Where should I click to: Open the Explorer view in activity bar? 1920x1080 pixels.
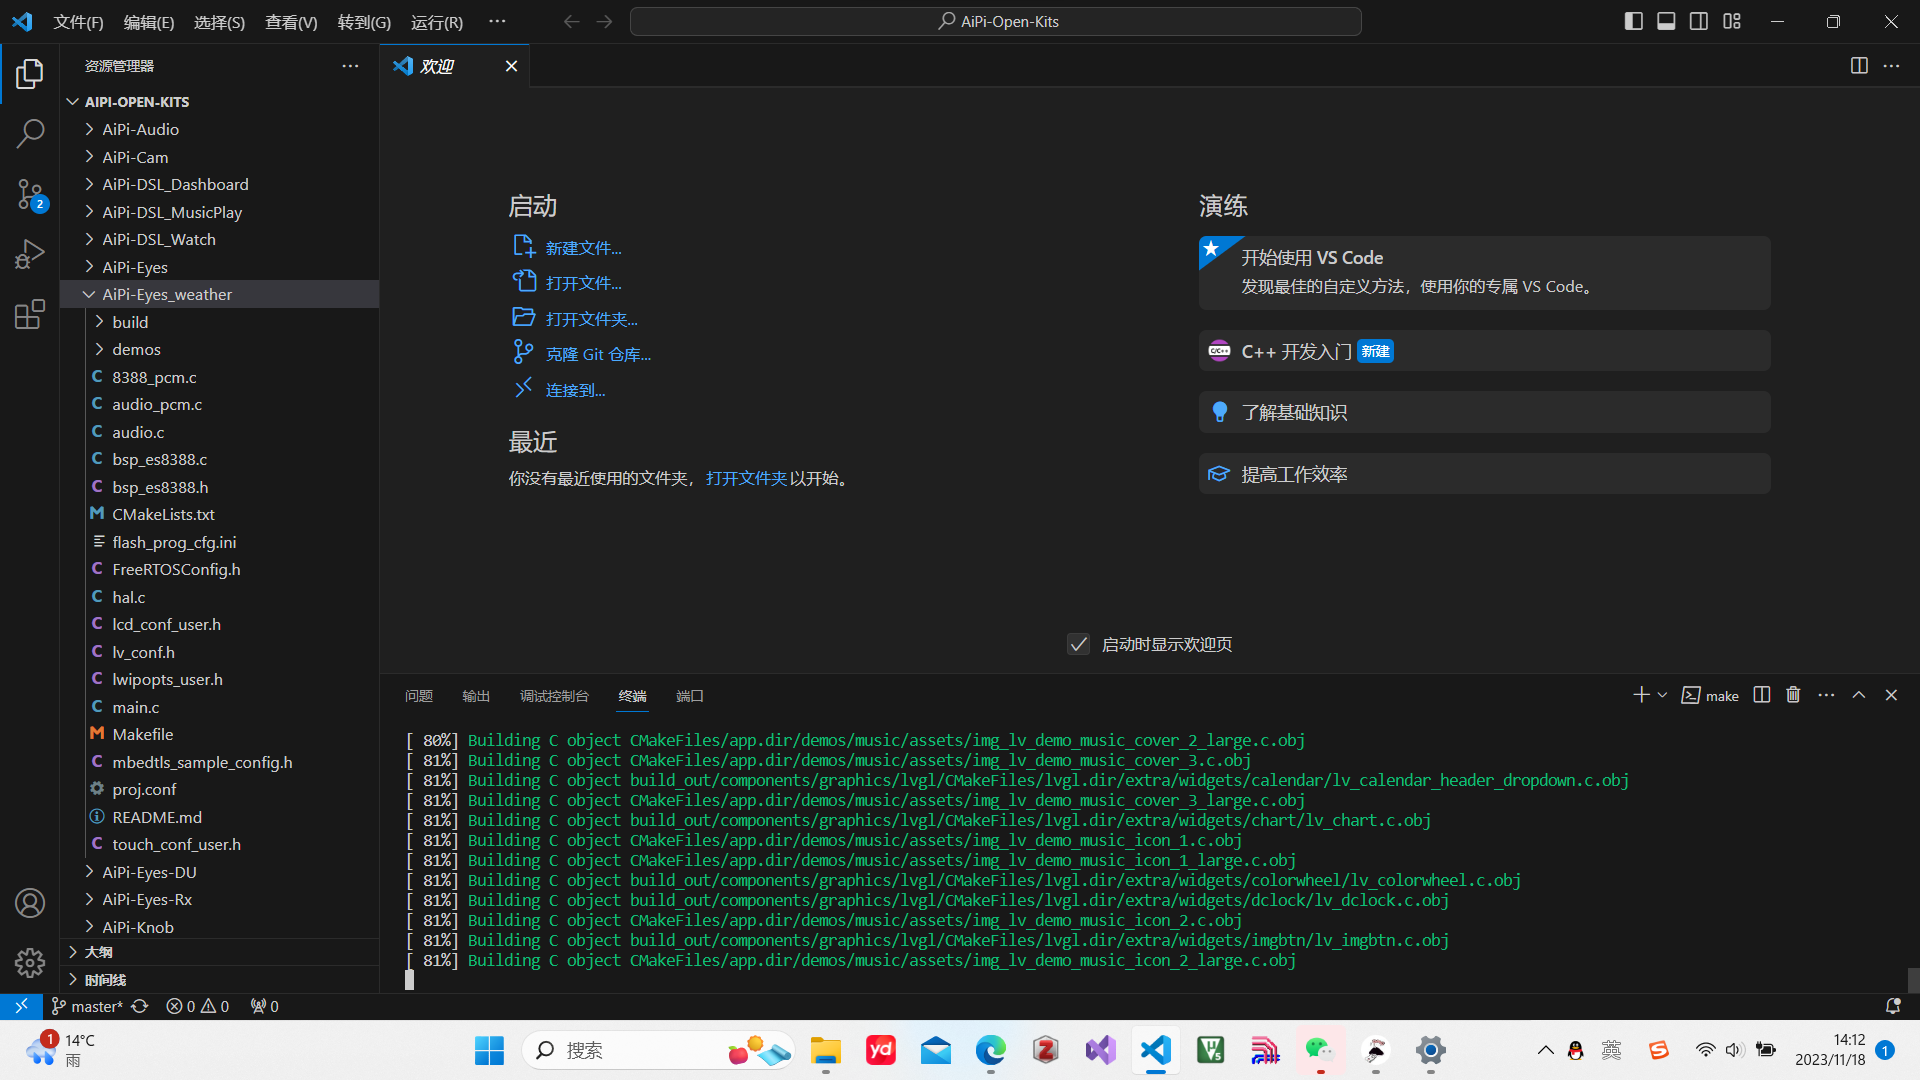click(30, 73)
